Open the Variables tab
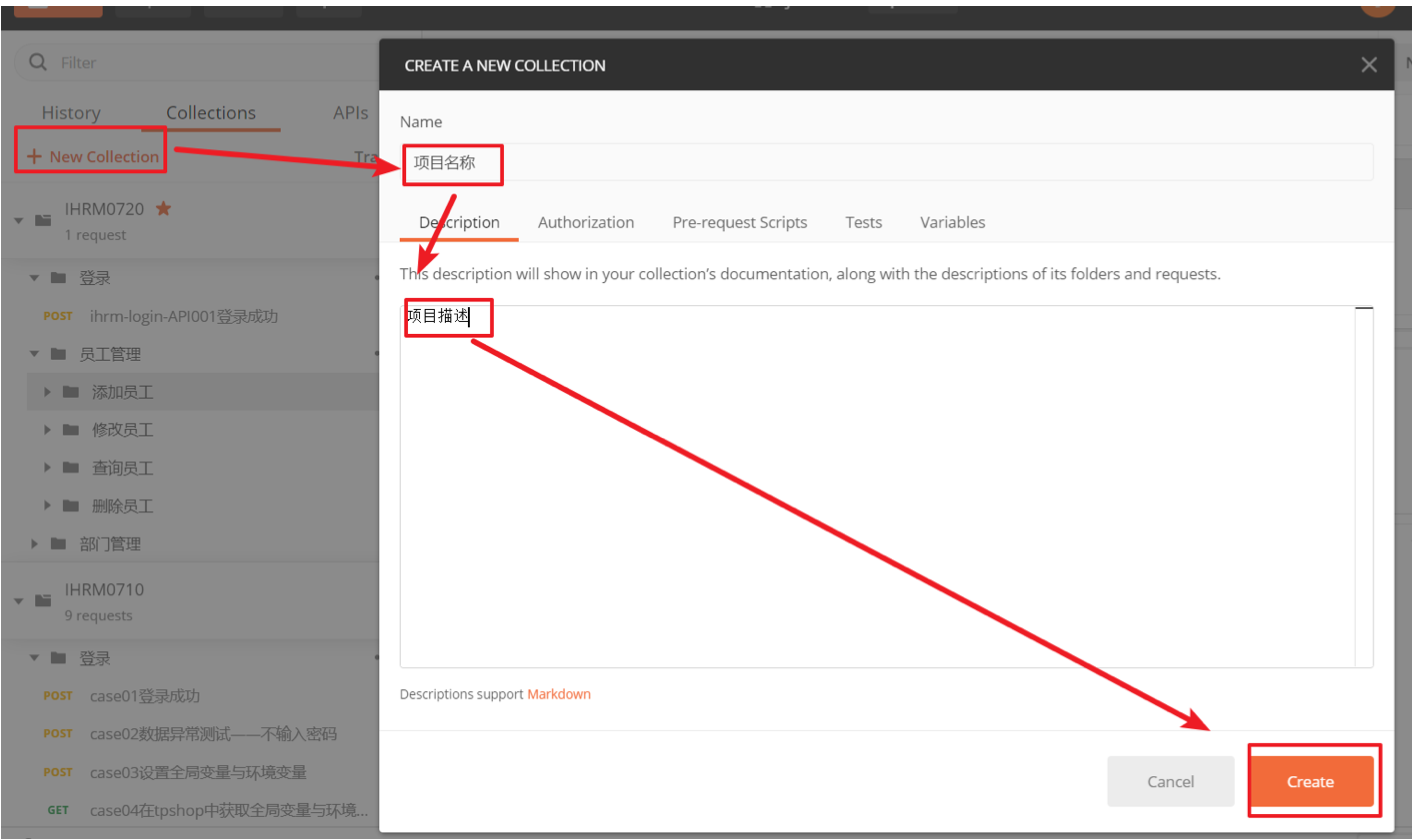Viewport: 1412px width, 840px height. pos(952,222)
